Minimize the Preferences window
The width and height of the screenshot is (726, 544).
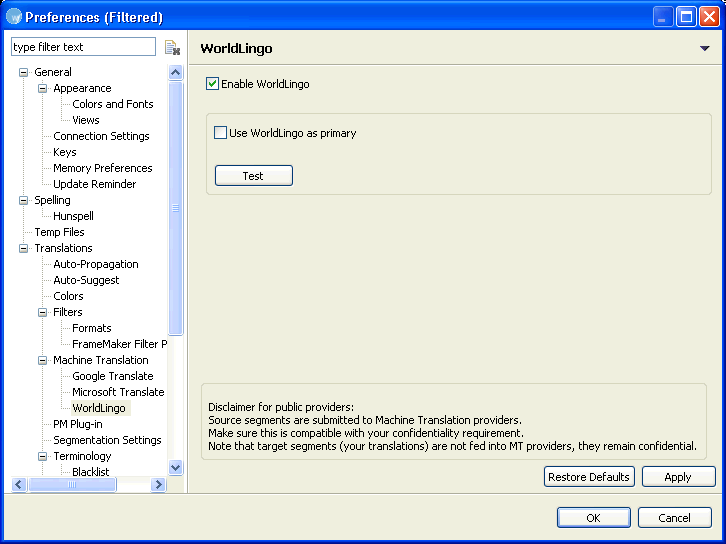pyautogui.click(x=663, y=17)
